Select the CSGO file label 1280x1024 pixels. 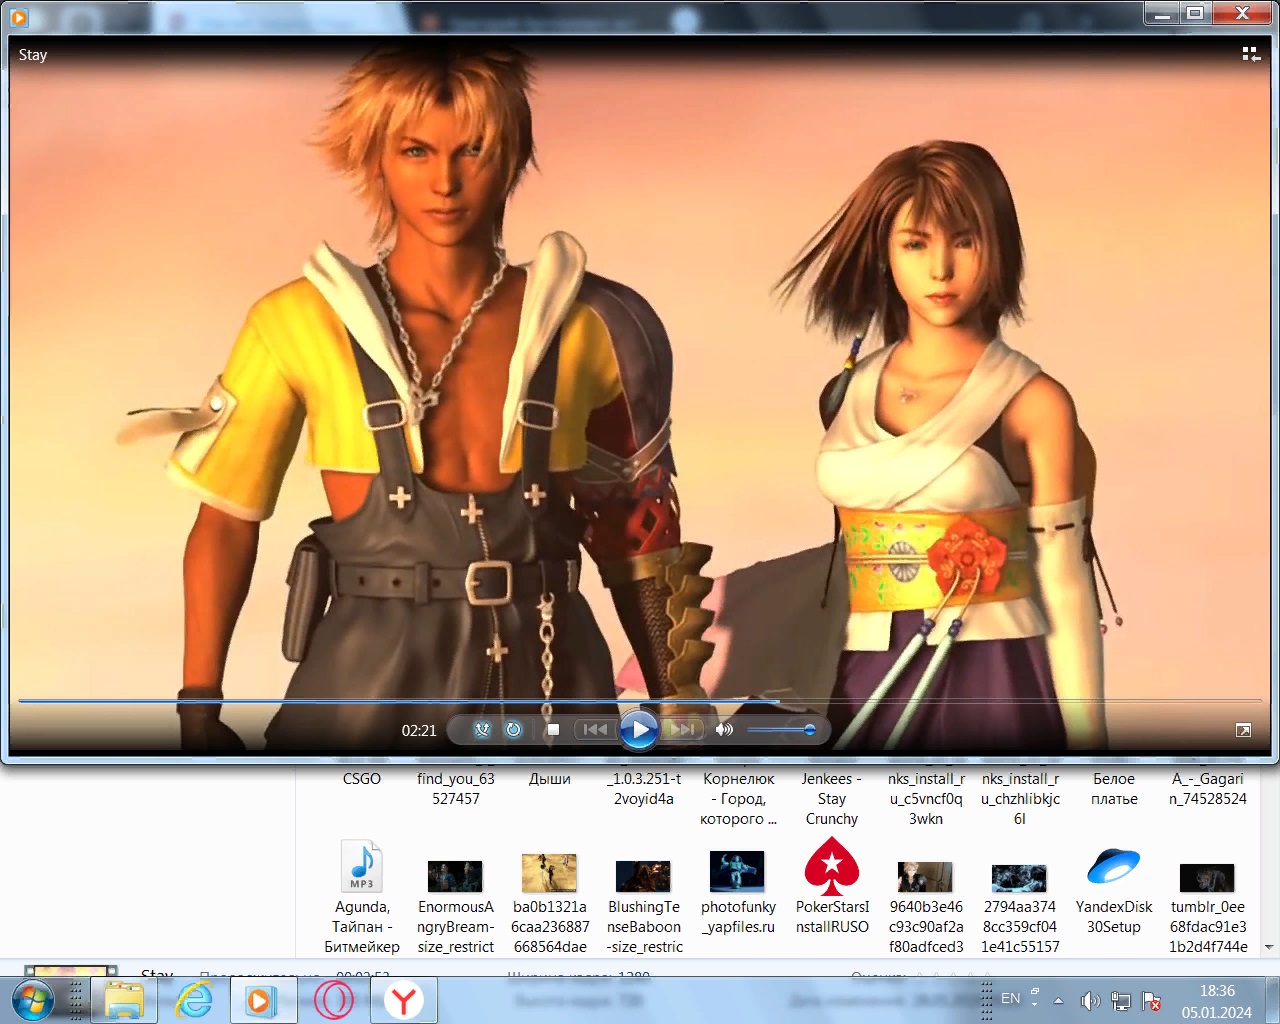362,779
